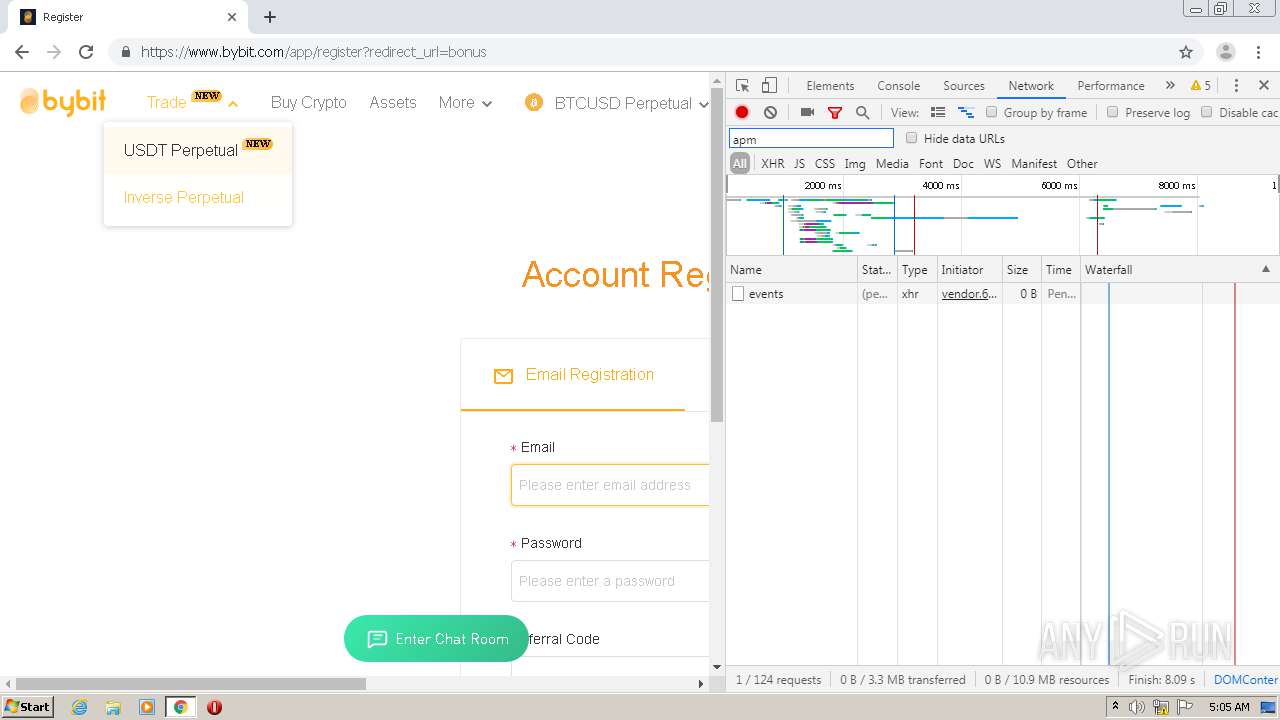This screenshot has height=720, width=1280.
Task: Focus the Password input field
Action: point(610,581)
